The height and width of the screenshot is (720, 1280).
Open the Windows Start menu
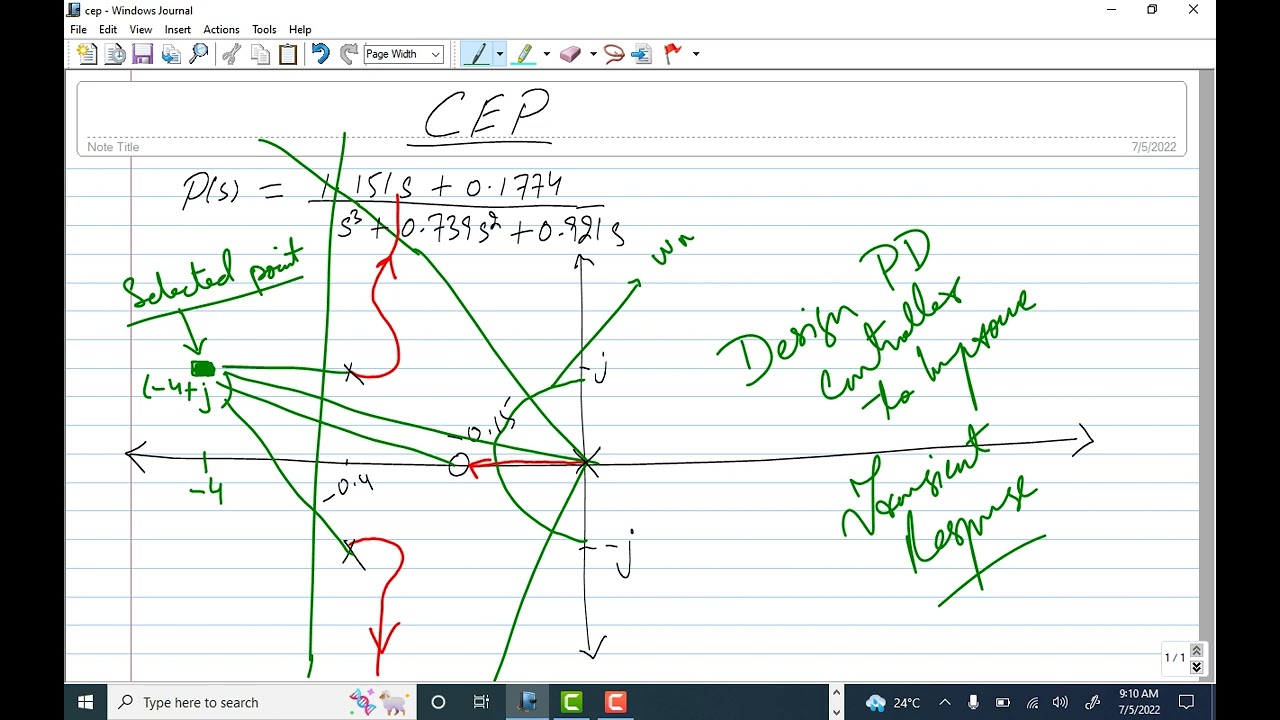(85, 702)
